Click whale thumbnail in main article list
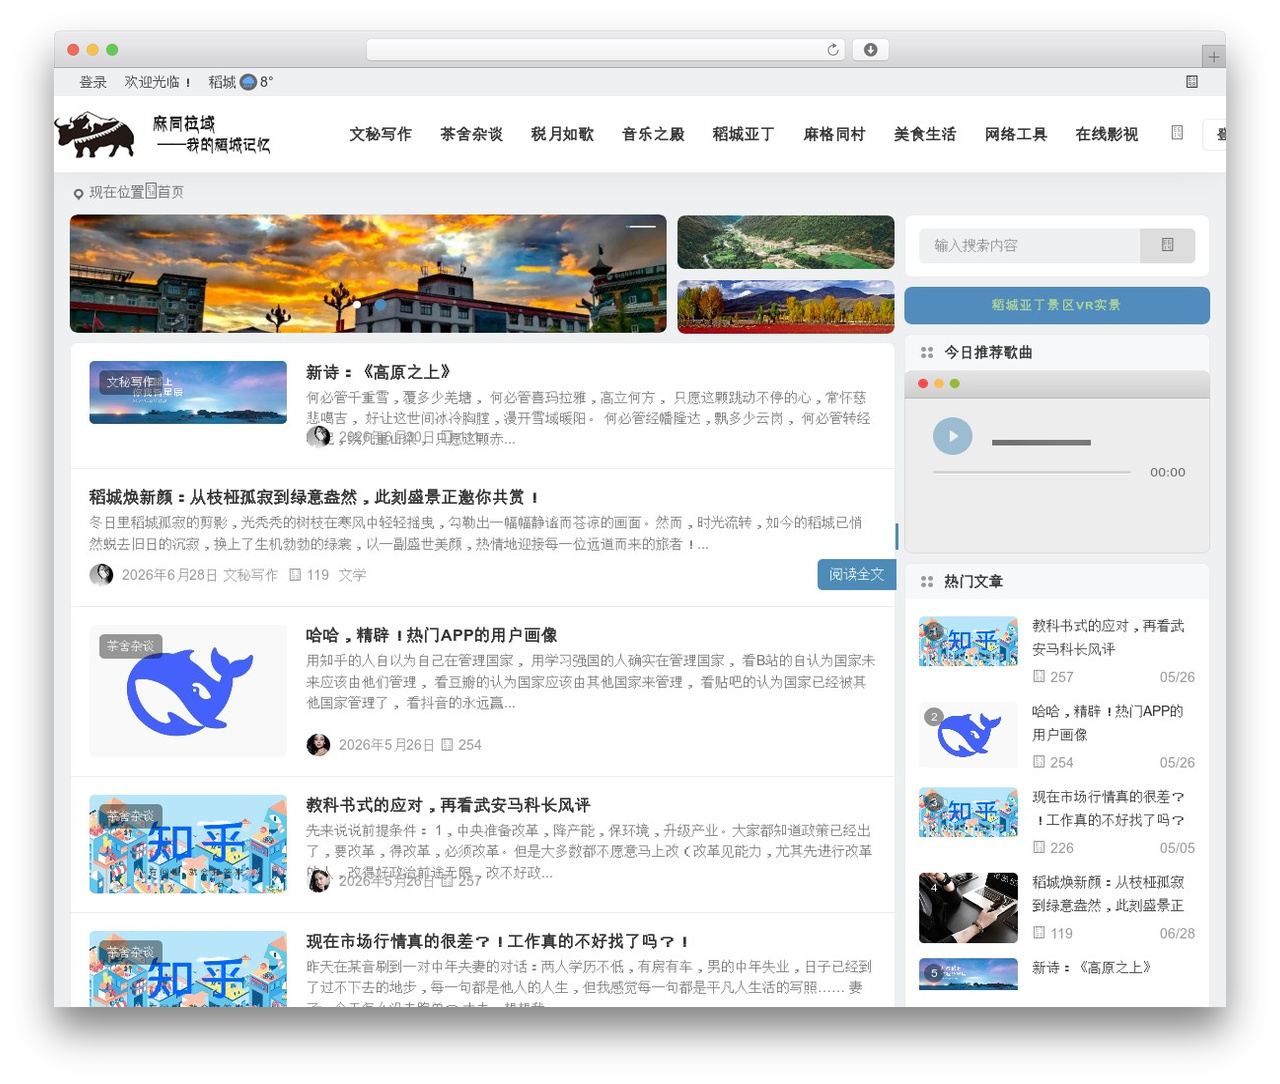Viewport: 1280px width, 1084px height. point(188,691)
